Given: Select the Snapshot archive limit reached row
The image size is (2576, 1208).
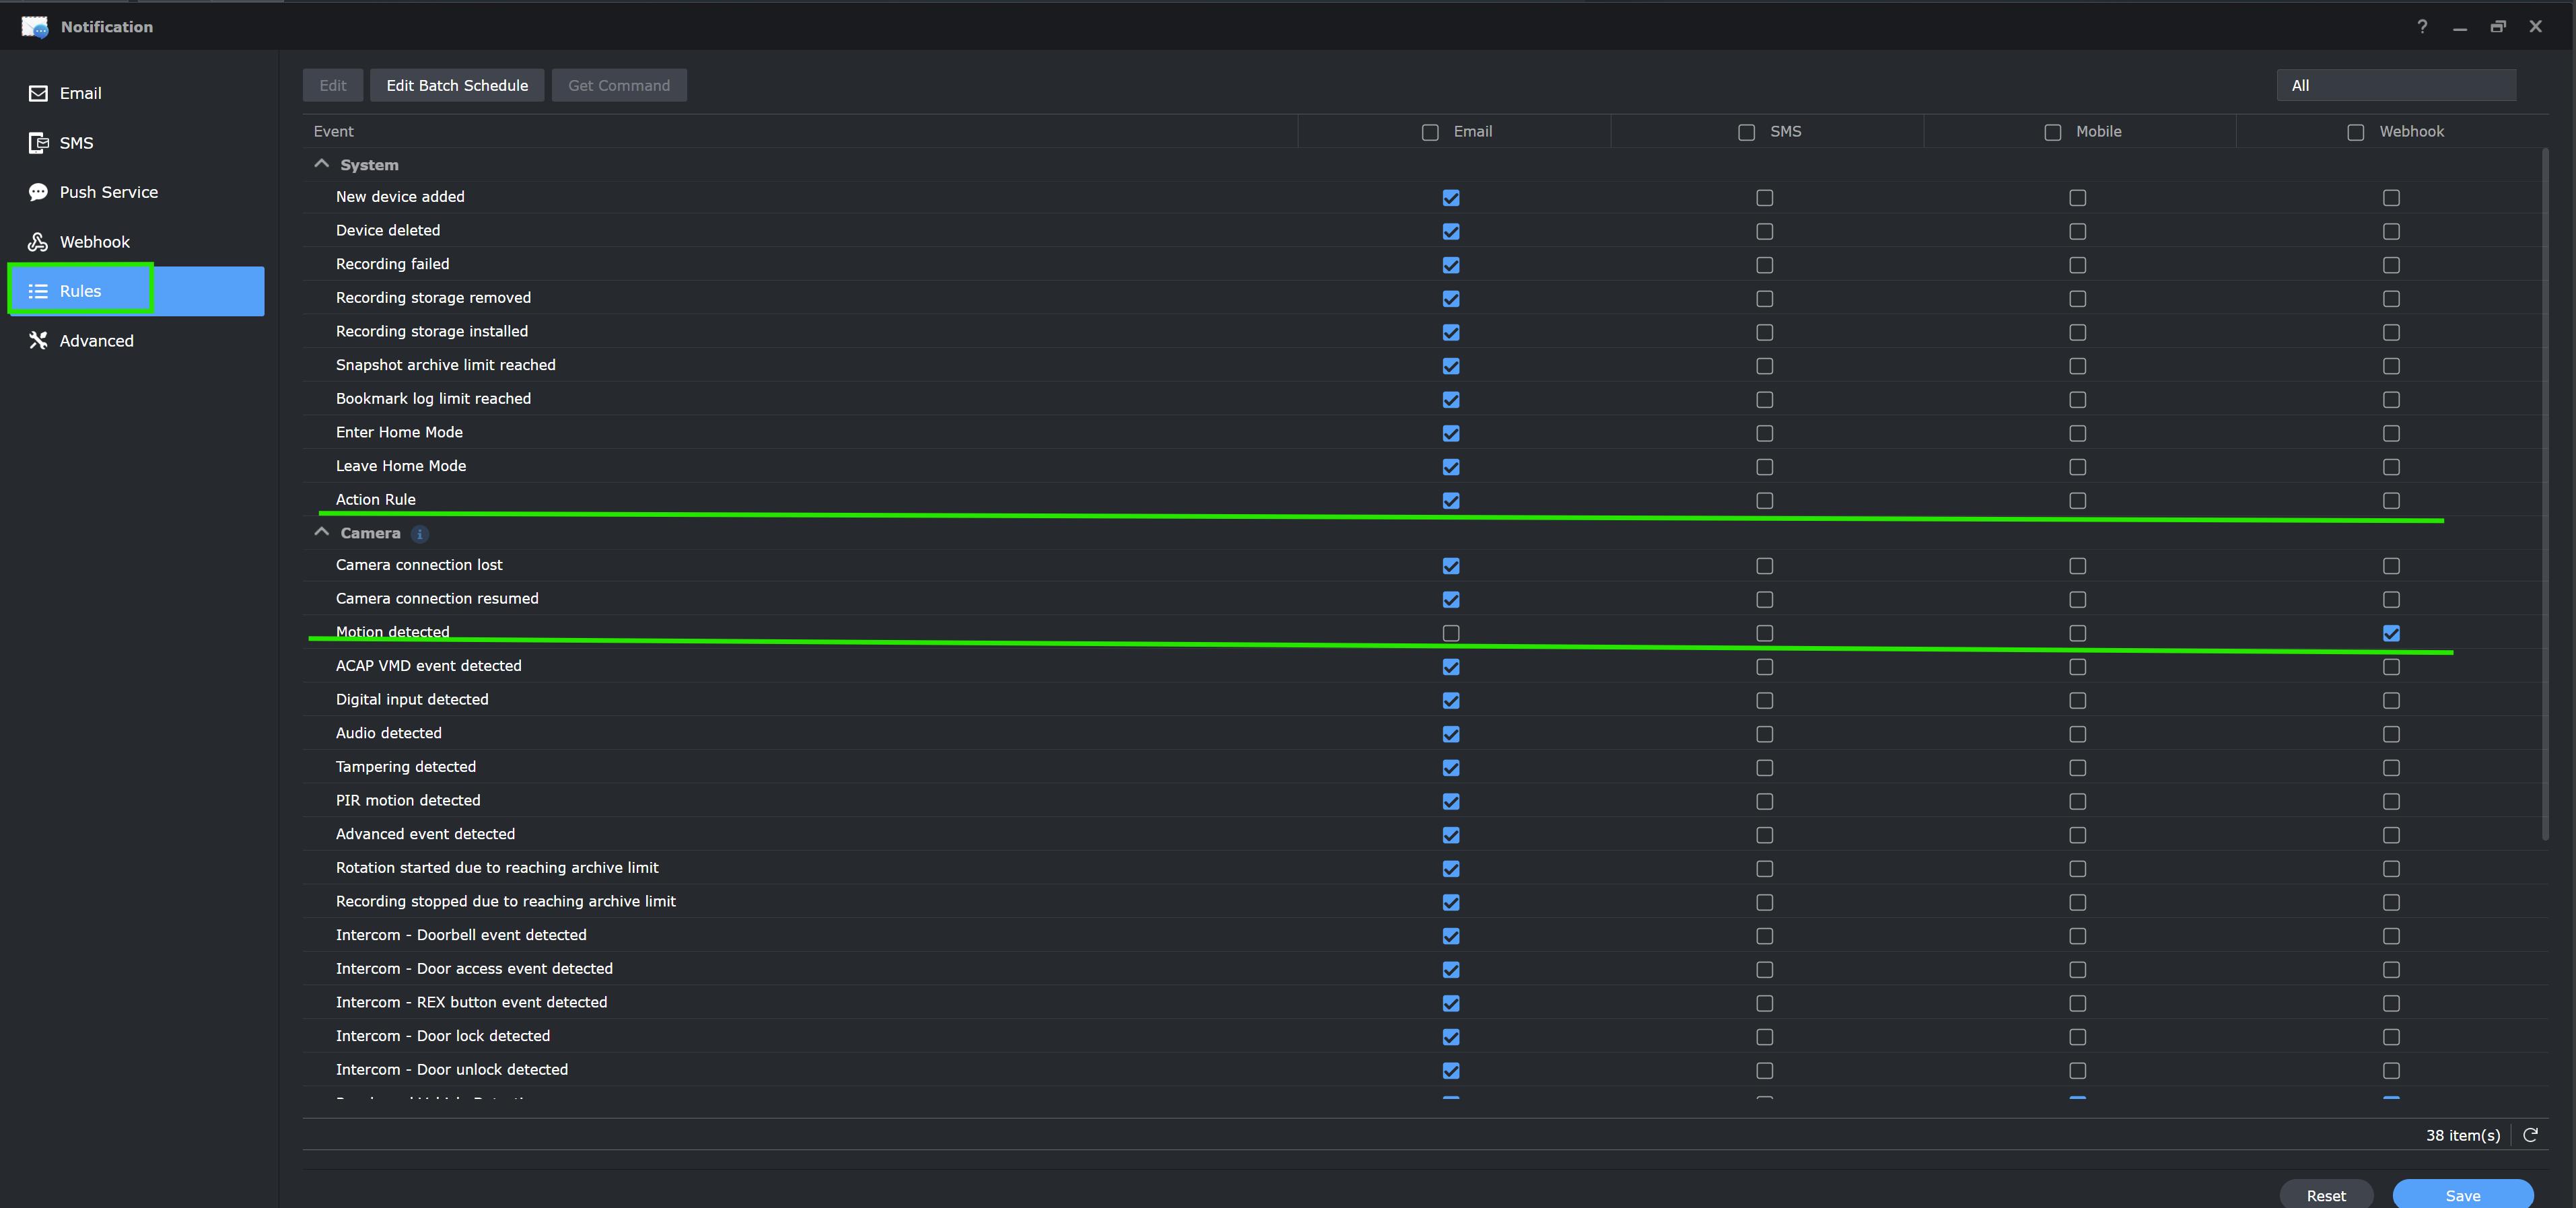Looking at the screenshot, I should pos(1421,365).
